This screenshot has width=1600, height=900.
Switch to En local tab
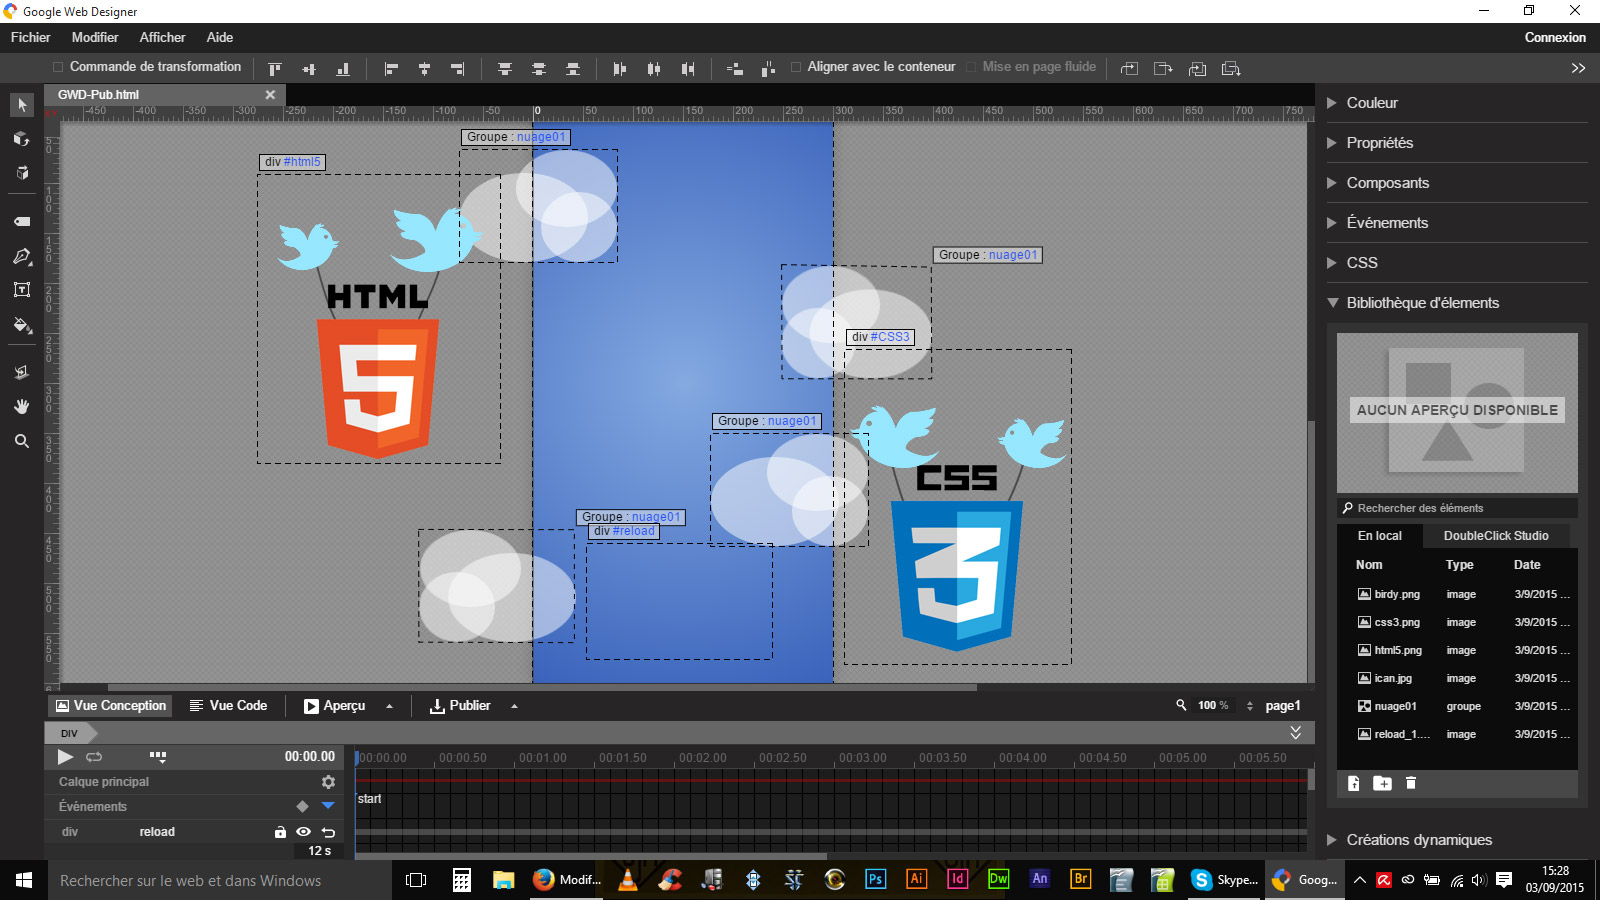click(1380, 536)
